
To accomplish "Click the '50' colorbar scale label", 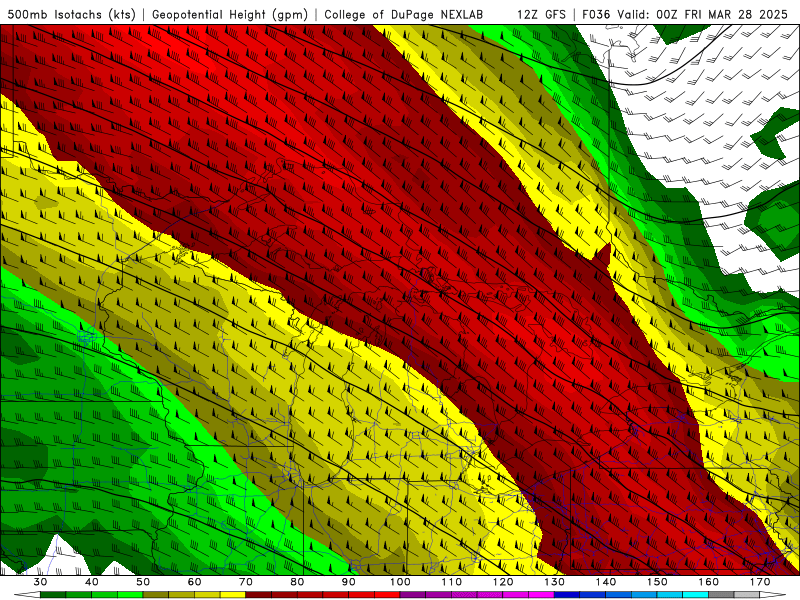I will (x=143, y=582).
